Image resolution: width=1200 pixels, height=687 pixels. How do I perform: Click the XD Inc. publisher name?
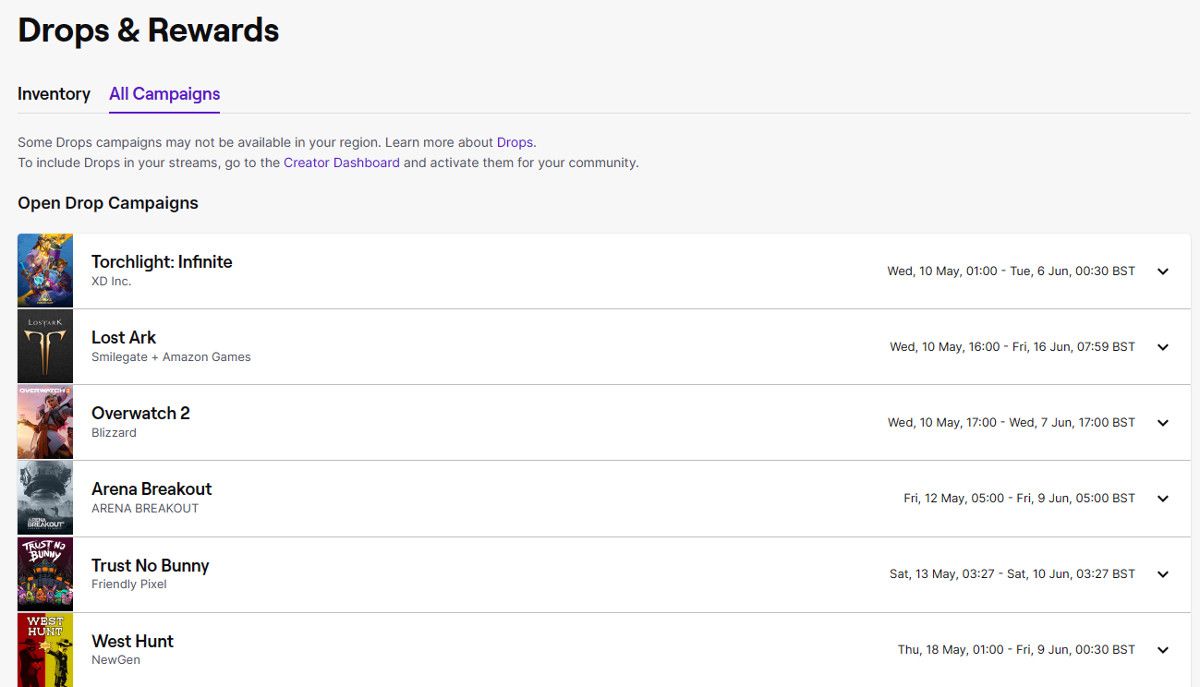coord(111,282)
